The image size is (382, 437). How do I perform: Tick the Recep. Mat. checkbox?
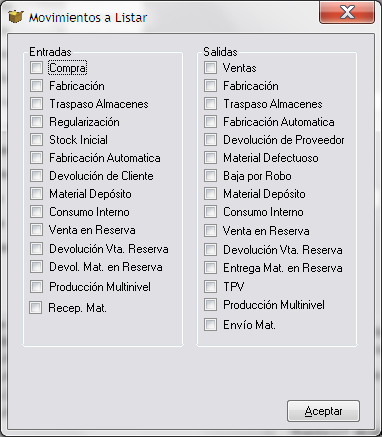36,308
